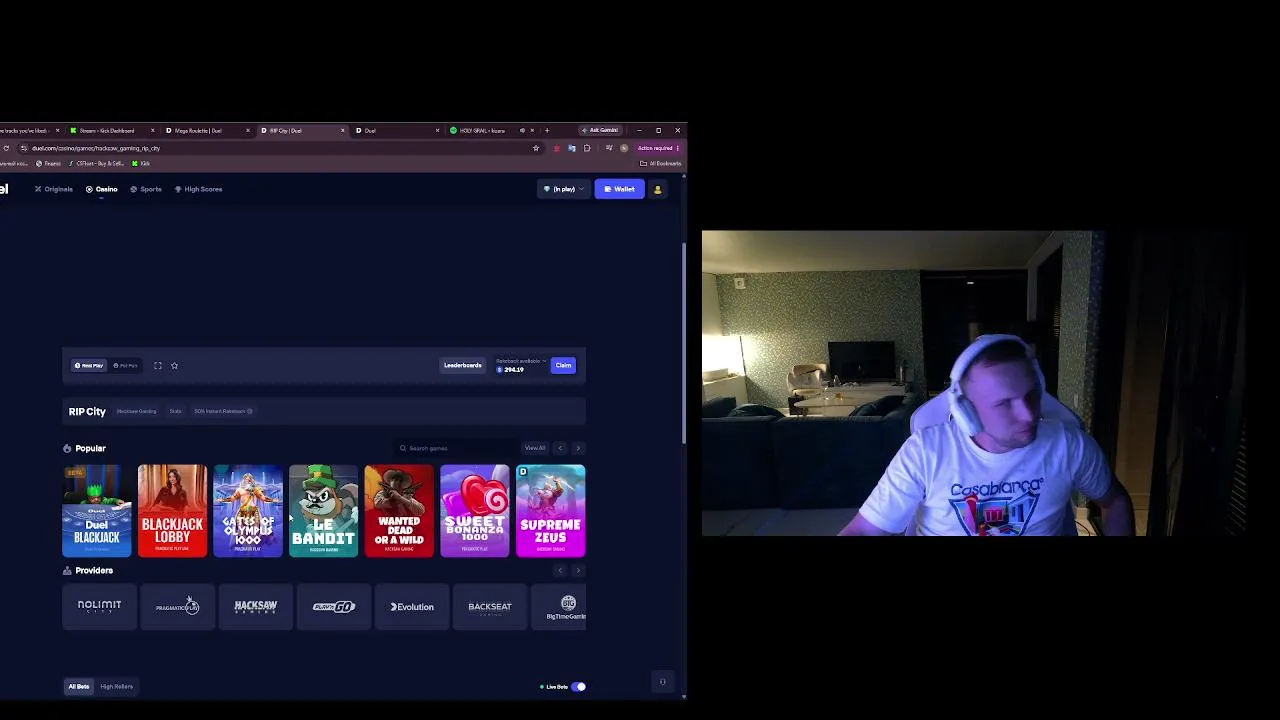Claim the available rakeback

pos(564,366)
